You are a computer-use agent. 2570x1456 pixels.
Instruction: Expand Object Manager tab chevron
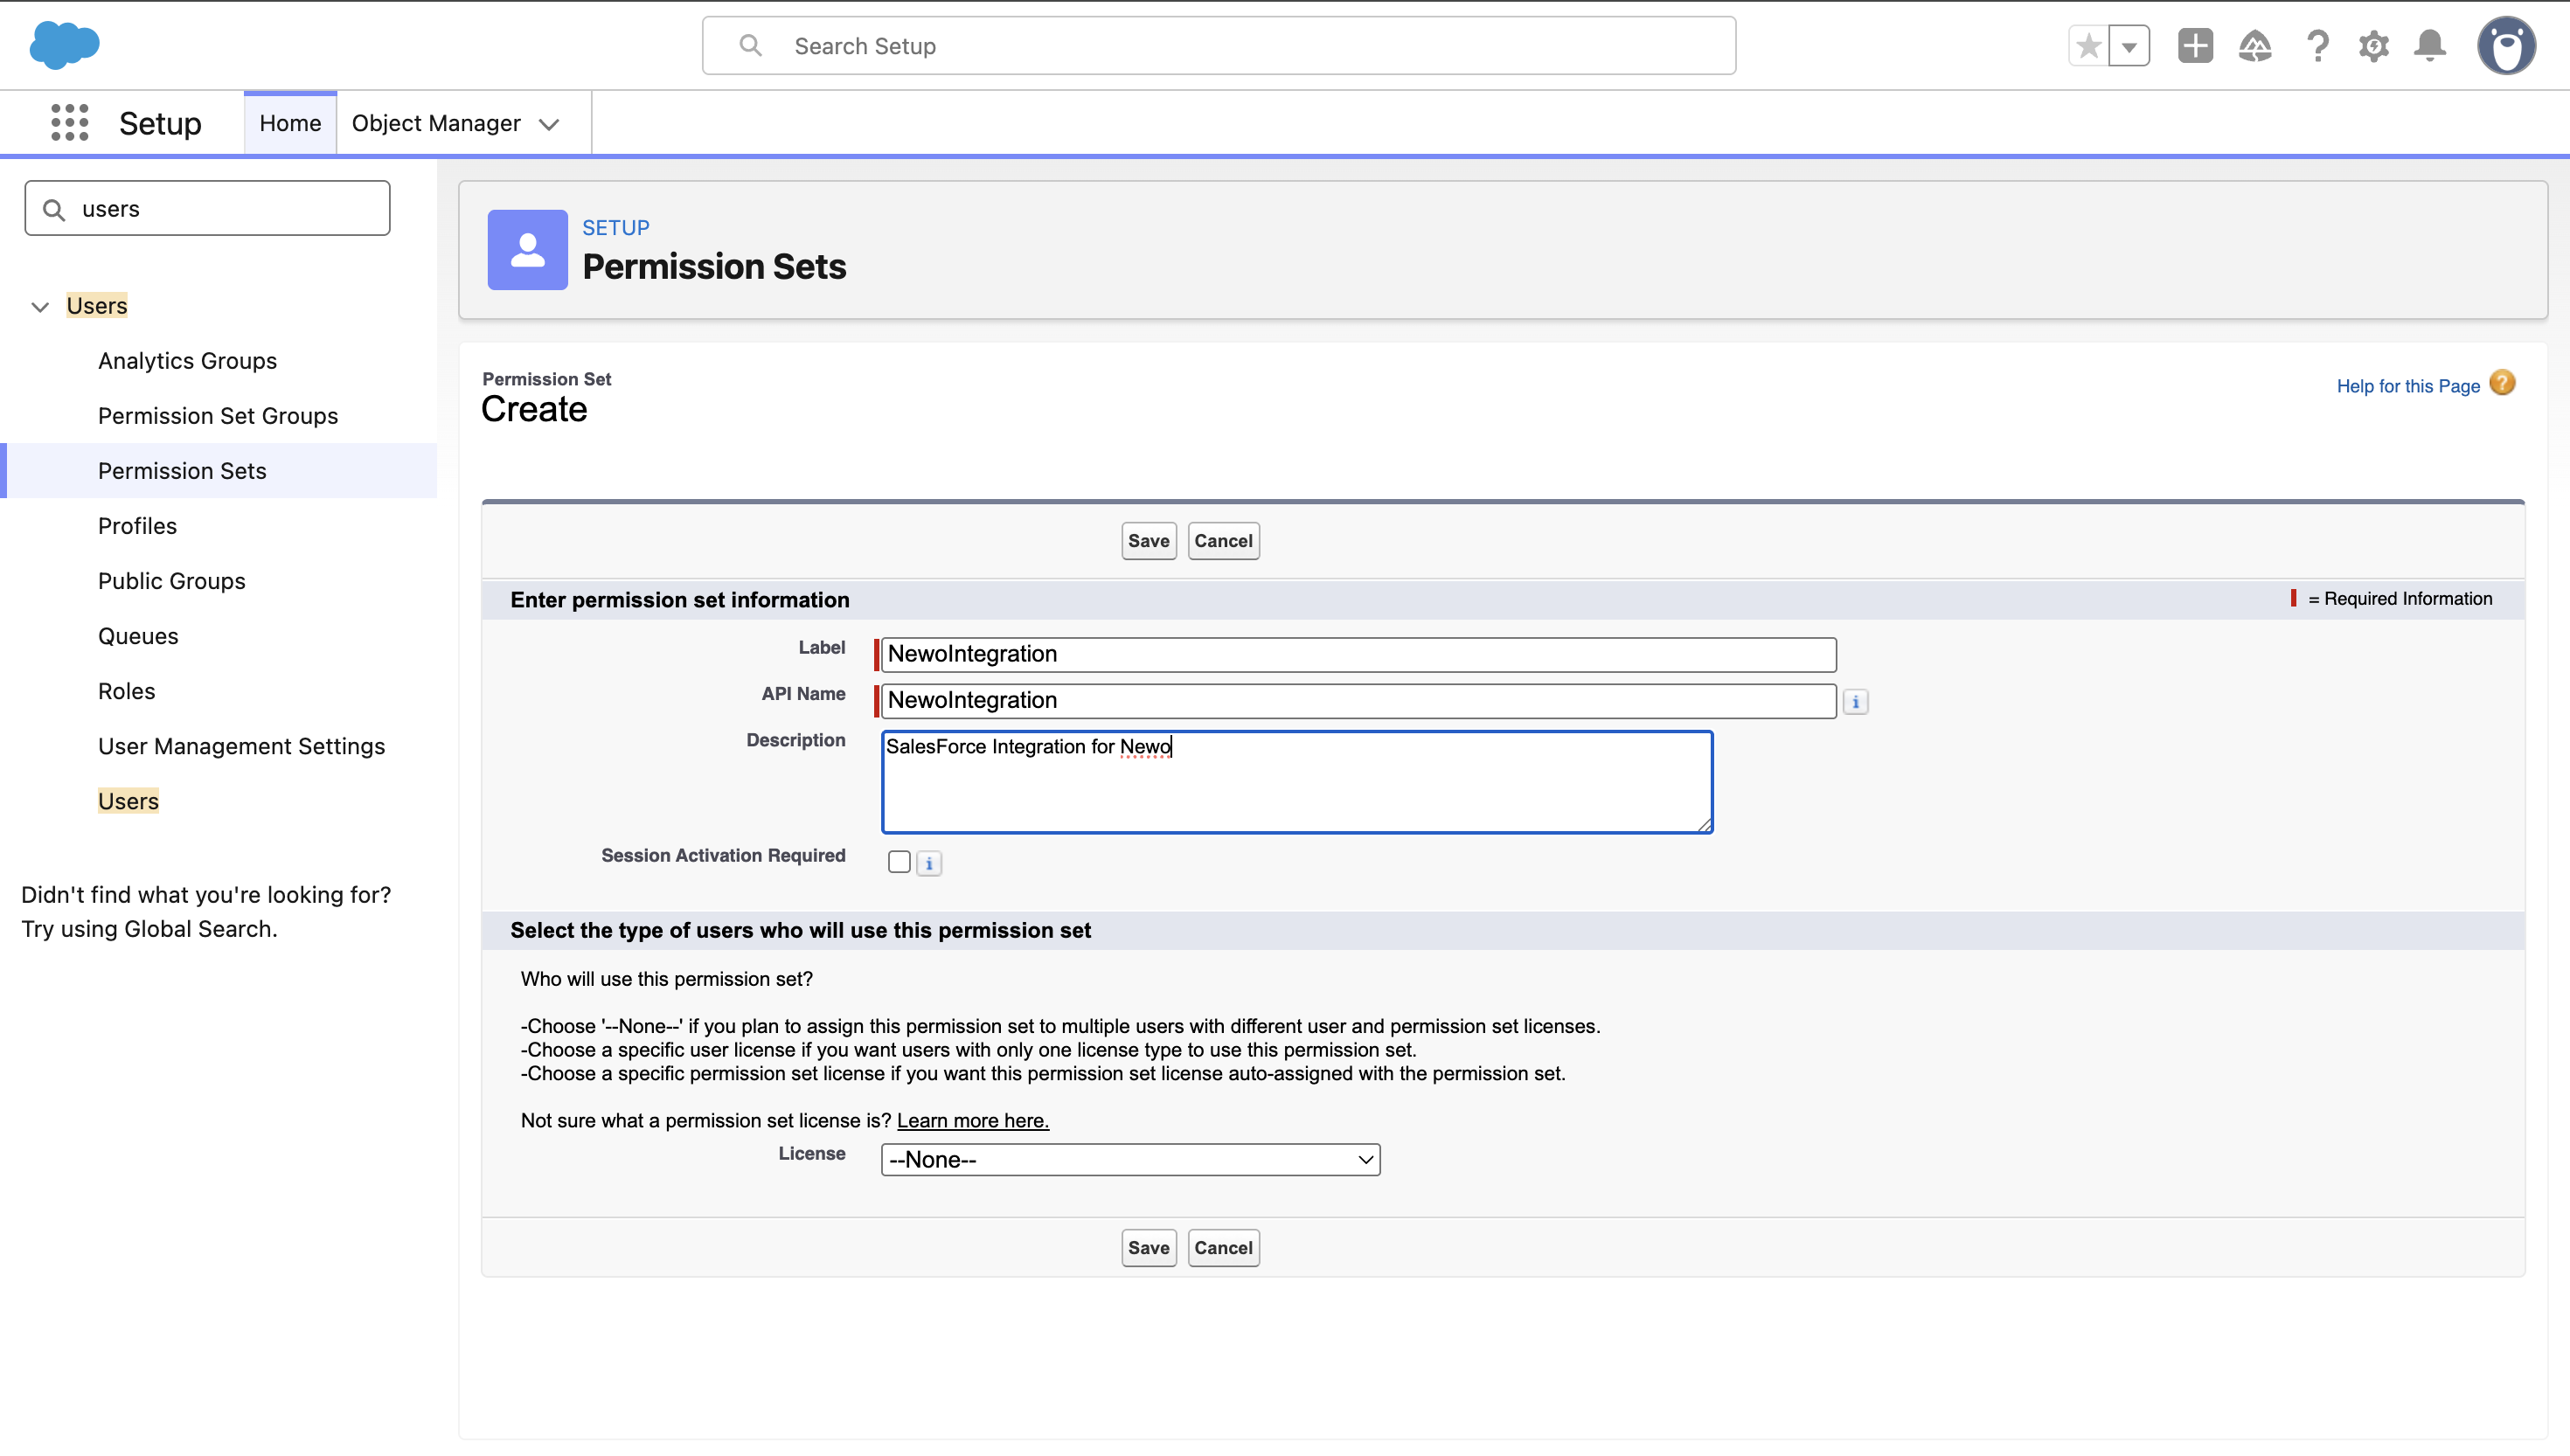(x=548, y=124)
